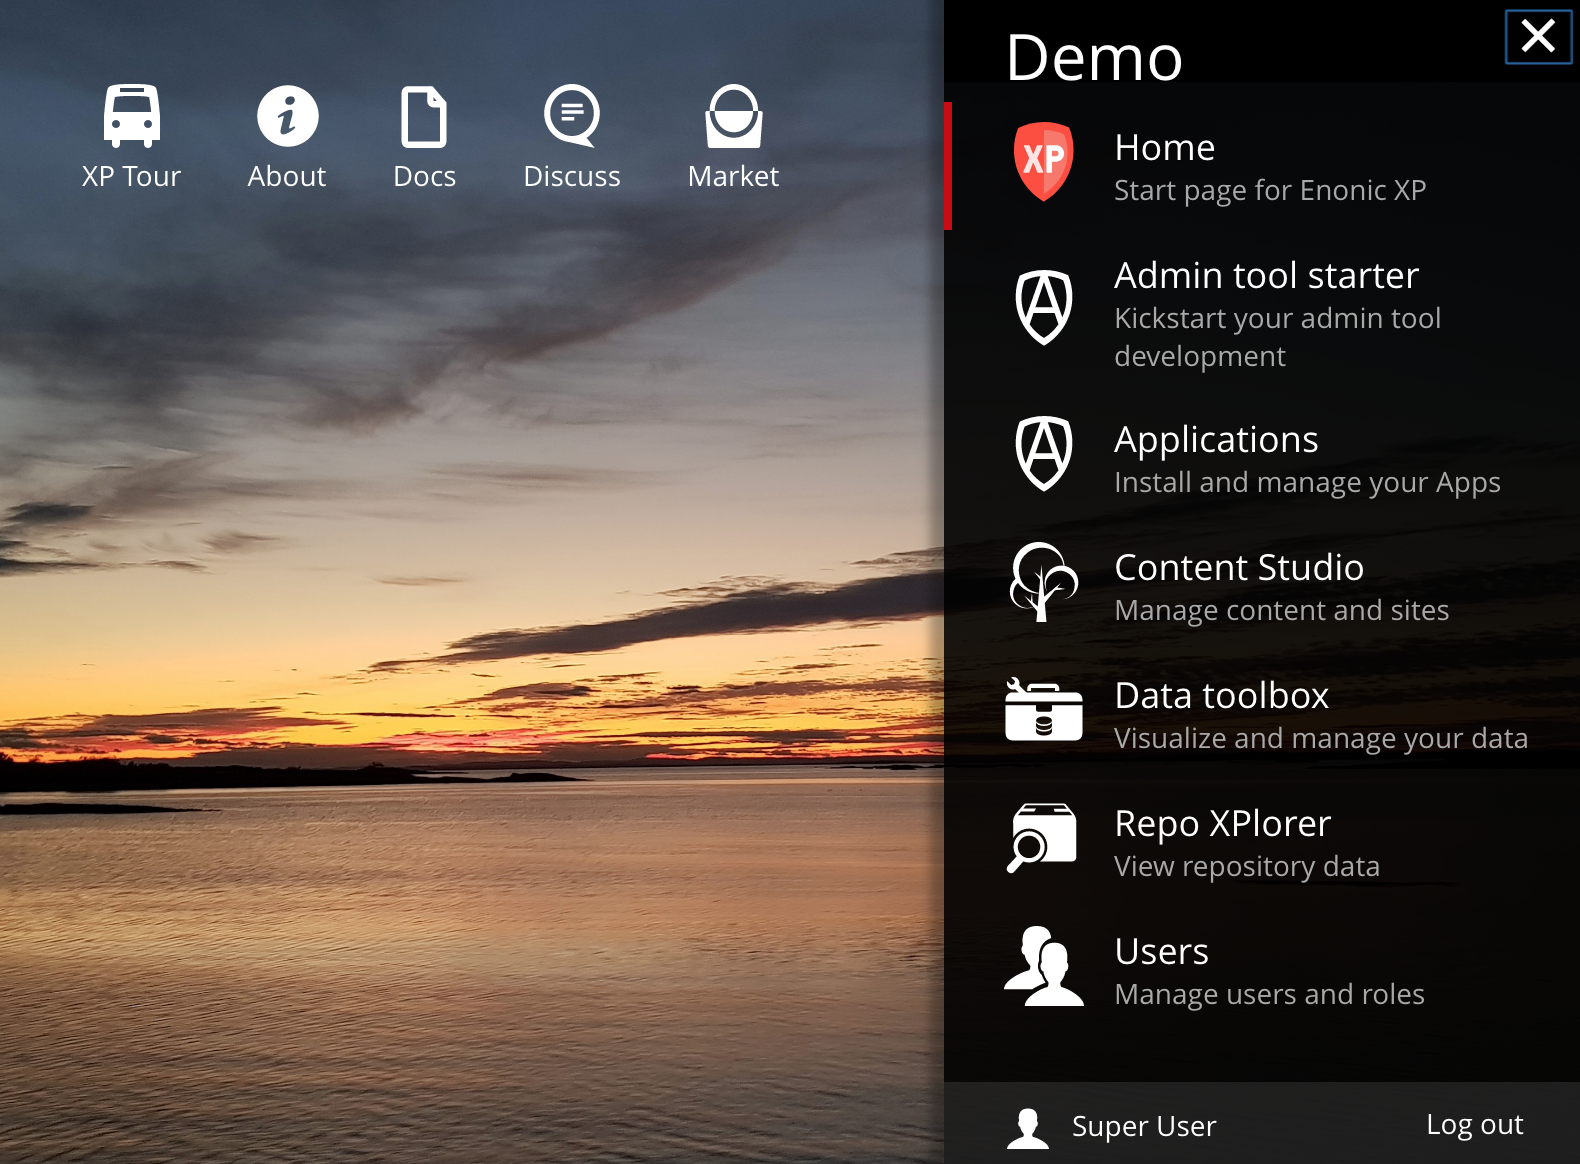The height and width of the screenshot is (1164, 1580).
Task: Open the Docs document icon
Action: coord(424,117)
